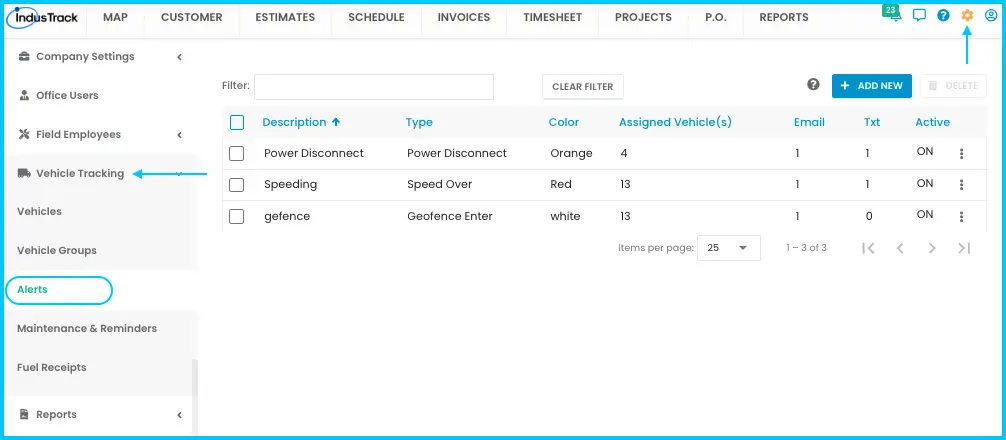Click the help icon beside Add New
1006x440 pixels.
point(814,85)
